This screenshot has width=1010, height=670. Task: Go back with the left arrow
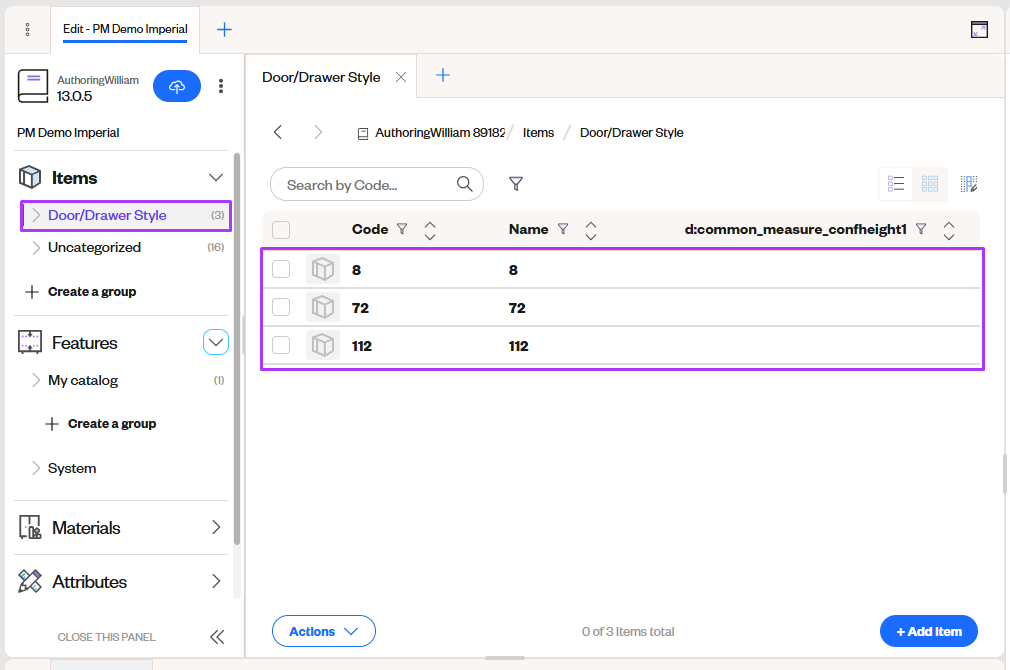pos(278,133)
